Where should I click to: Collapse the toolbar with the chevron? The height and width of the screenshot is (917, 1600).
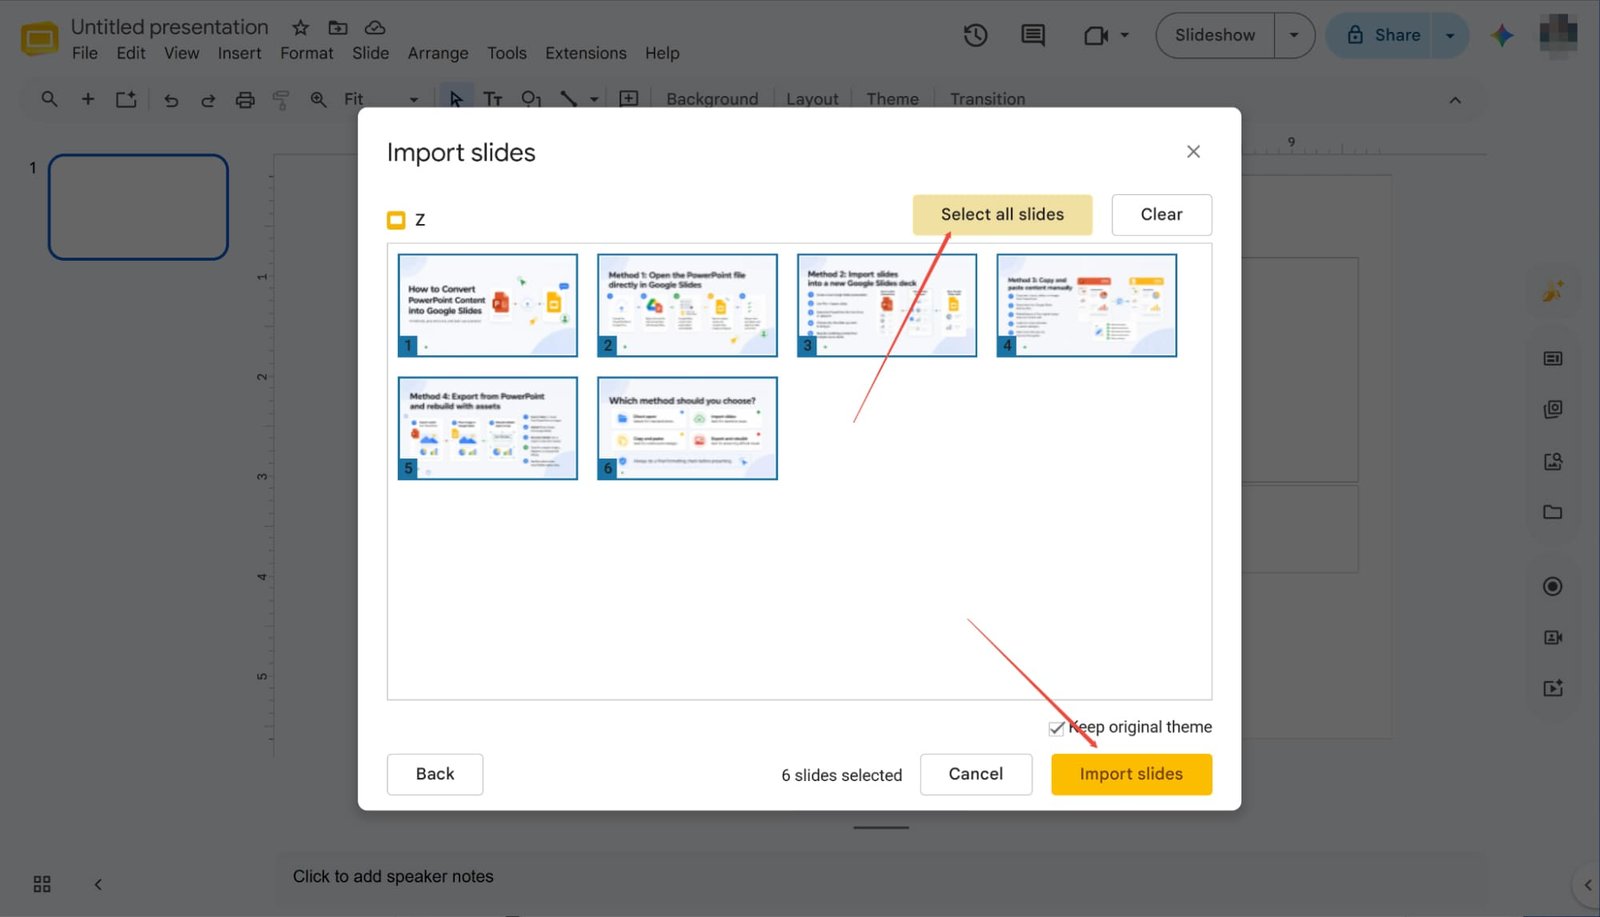[x=1455, y=99]
